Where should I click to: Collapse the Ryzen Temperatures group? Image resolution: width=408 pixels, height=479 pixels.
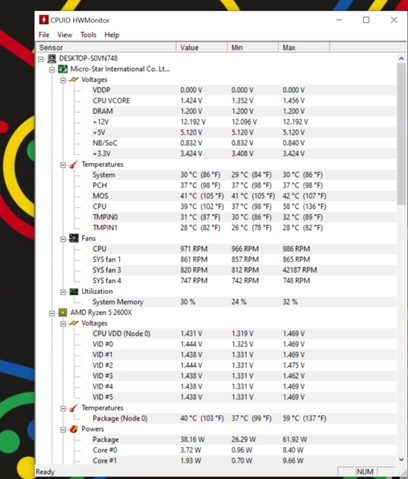click(x=63, y=408)
